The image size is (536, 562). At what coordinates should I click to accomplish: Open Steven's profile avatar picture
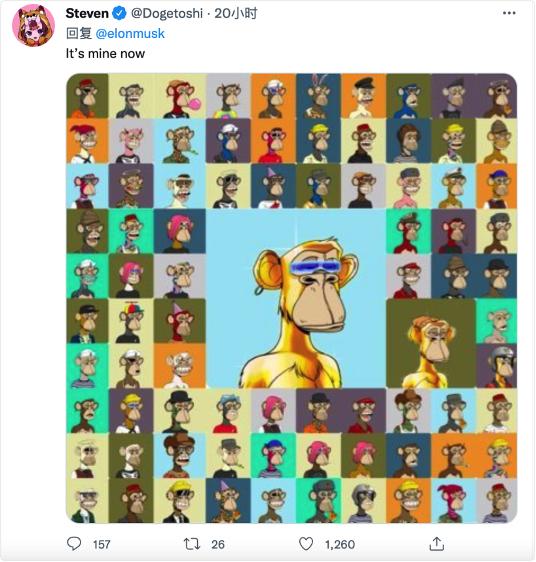(x=33, y=25)
